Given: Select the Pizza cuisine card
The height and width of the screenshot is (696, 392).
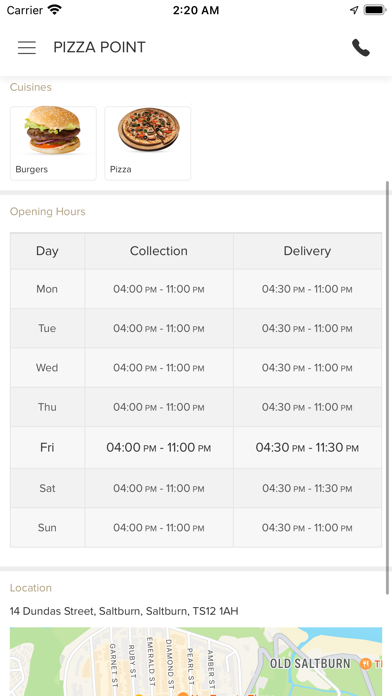Looking at the screenshot, I should (148, 143).
